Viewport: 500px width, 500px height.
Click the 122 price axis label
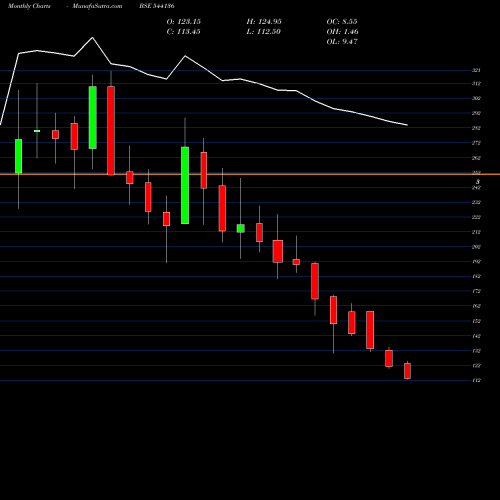pos(476,366)
